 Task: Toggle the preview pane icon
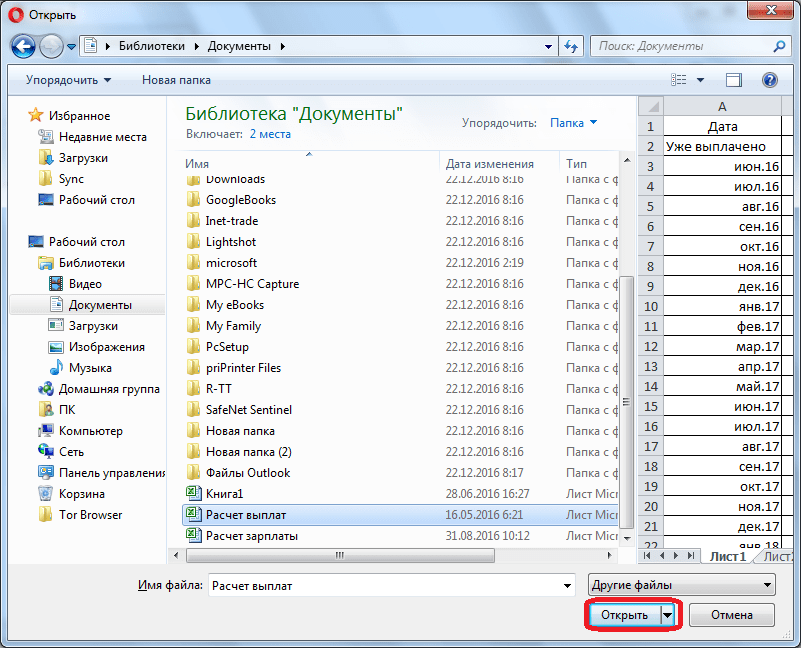(734, 80)
